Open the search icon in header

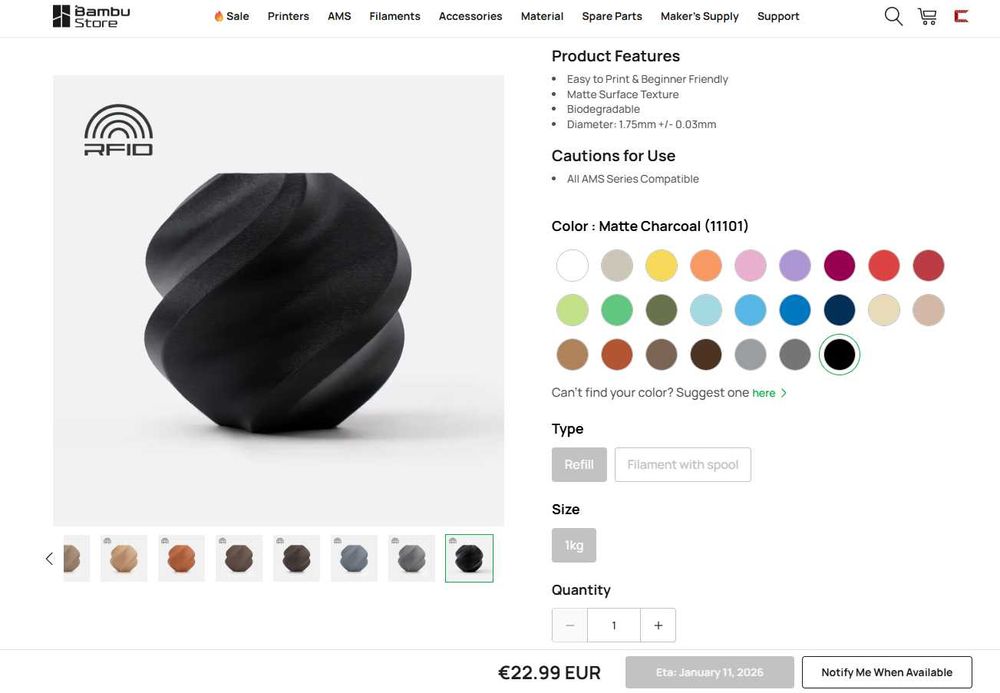(x=893, y=16)
